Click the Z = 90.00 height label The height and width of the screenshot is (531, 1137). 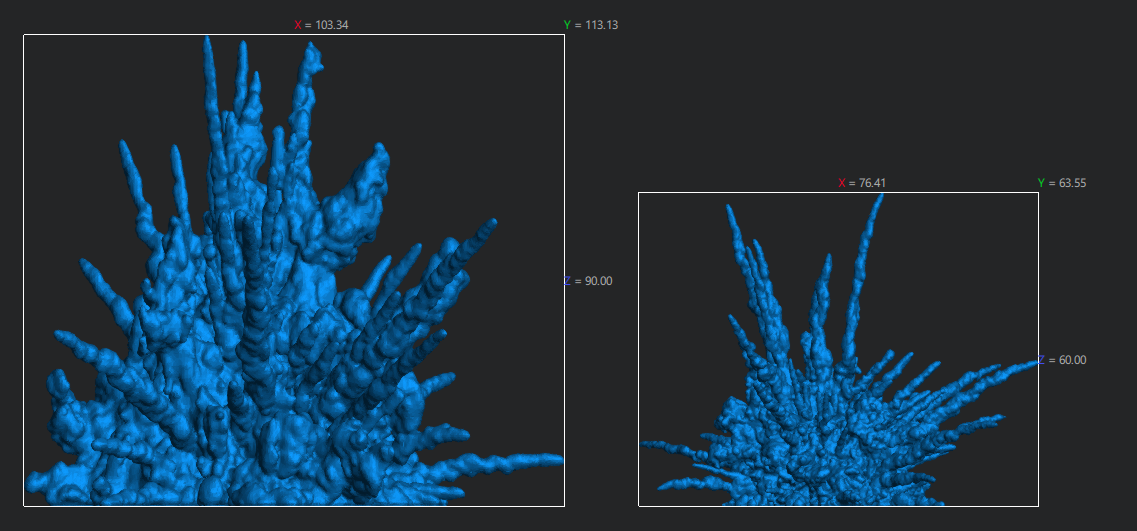coord(588,281)
